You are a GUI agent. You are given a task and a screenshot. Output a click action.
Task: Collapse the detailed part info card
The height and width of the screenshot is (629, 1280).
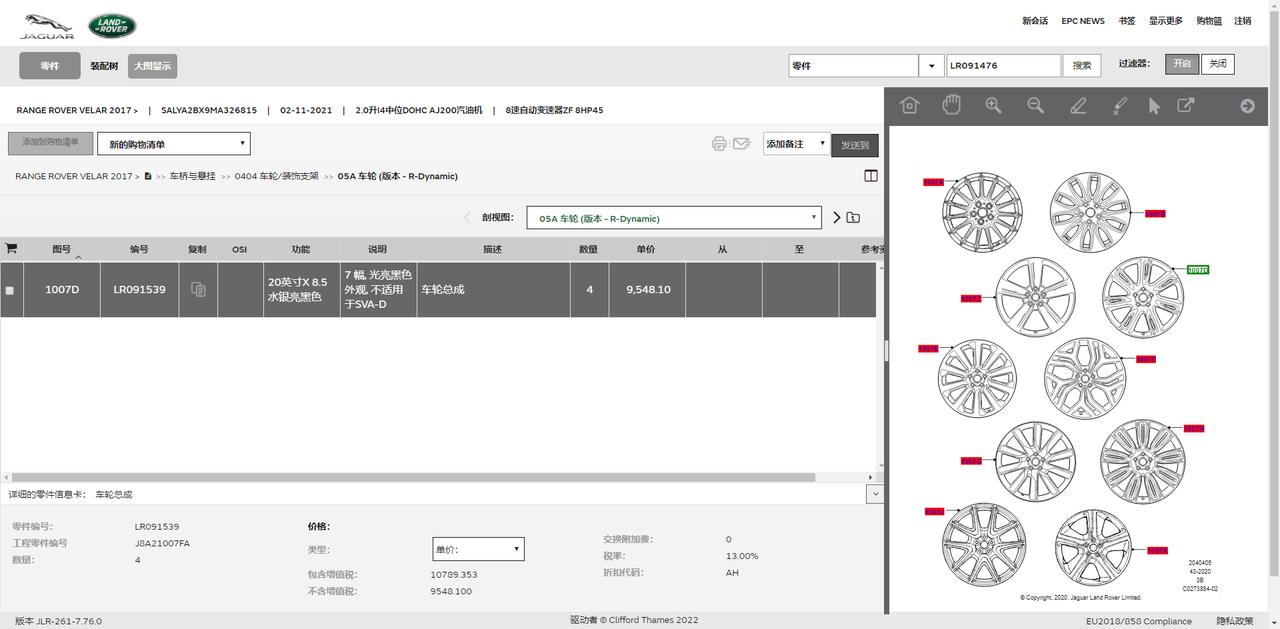click(x=875, y=494)
